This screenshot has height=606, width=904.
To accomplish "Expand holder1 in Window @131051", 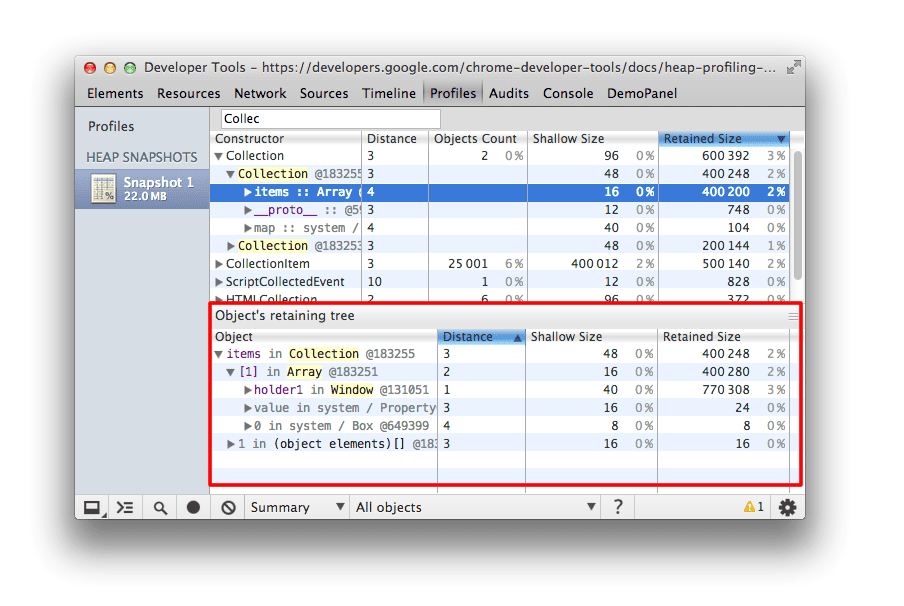I will (249, 390).
